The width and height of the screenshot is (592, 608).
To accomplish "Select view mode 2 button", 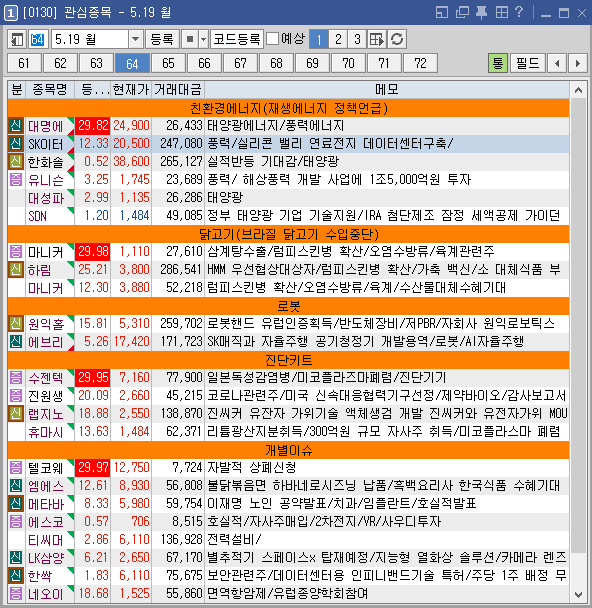I will click(338, 39).
